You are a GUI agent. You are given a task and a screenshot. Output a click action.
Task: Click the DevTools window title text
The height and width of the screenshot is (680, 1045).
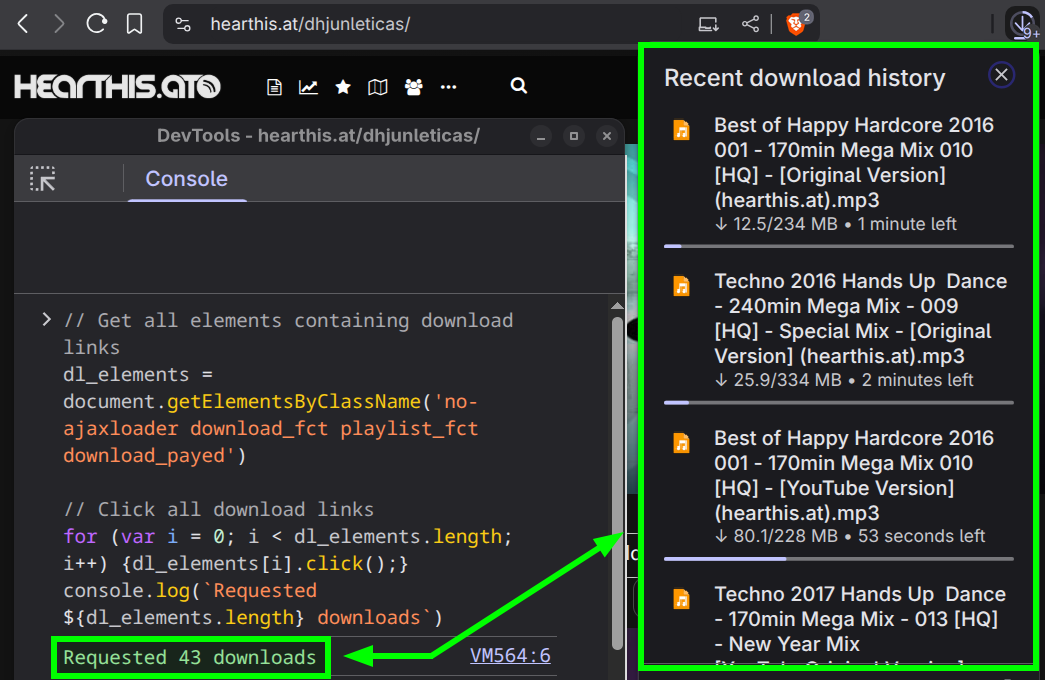pyautogui.click(x=318, y=136)
